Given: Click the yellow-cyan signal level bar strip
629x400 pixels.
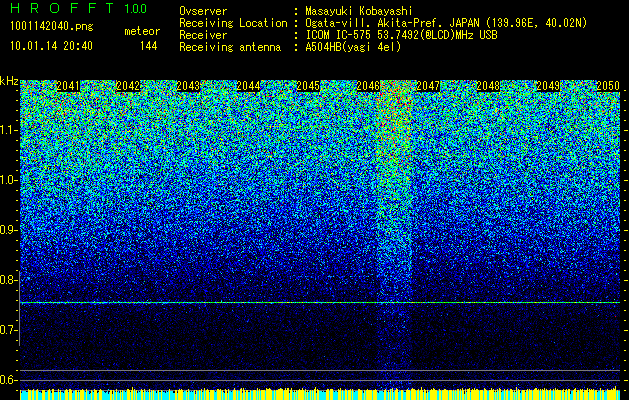Looking at the screenshot, I should tap(320, 394).
